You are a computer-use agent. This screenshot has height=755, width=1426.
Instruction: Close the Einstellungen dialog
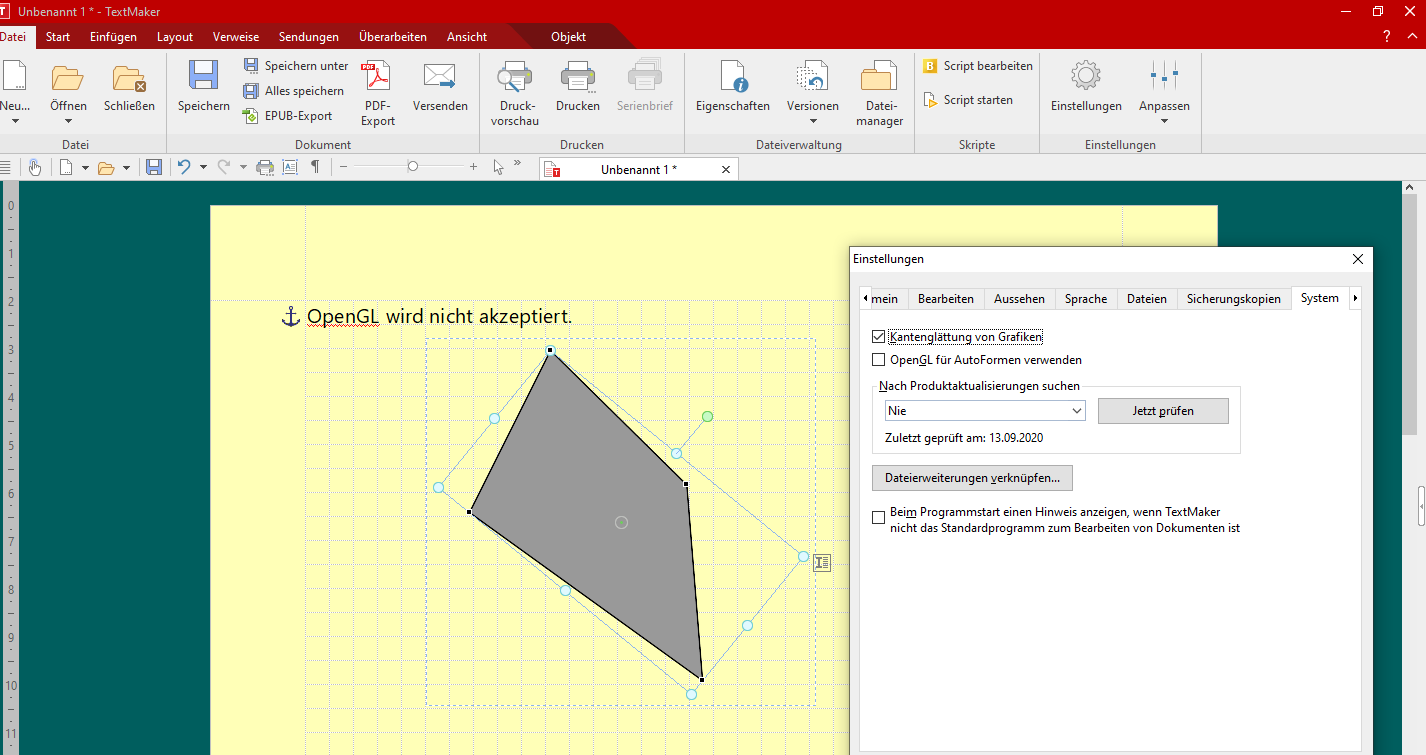[1357, 259]
